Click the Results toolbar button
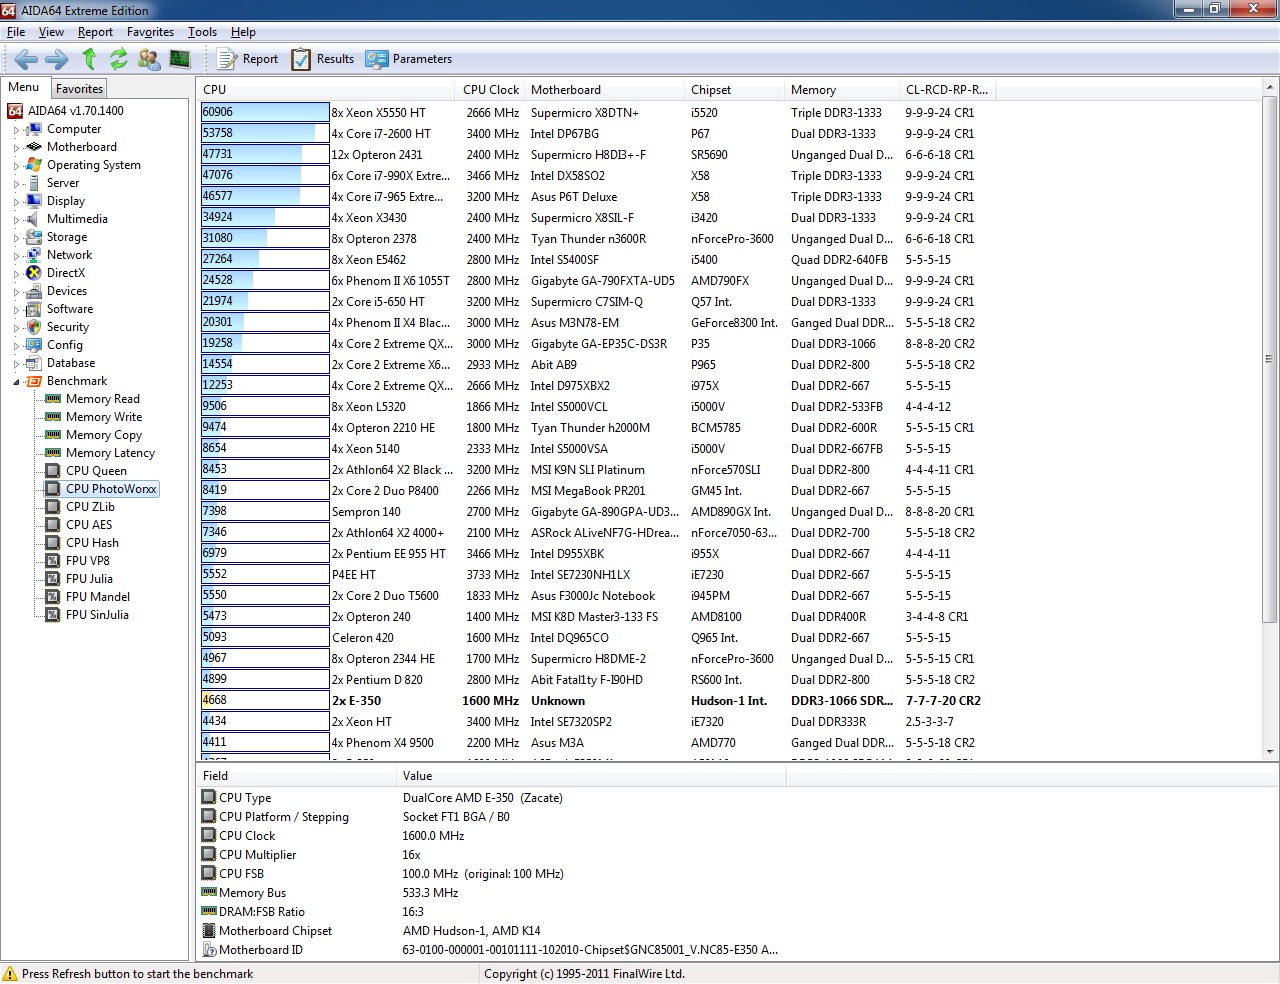Screen dimensions: 1280x984 coord(322,59)
